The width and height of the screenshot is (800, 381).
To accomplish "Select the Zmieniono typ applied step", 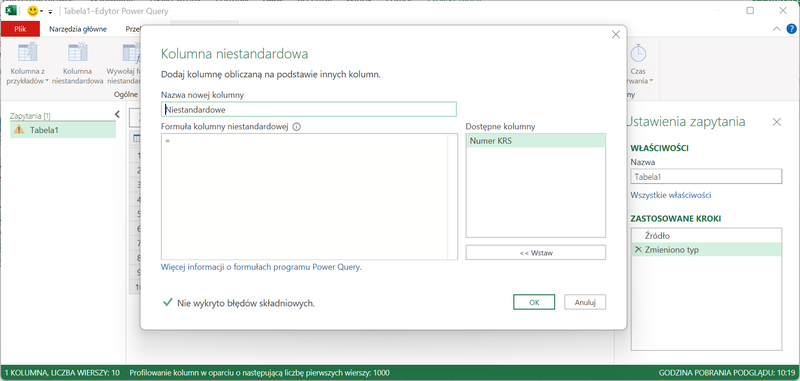I will coord(706,249).
